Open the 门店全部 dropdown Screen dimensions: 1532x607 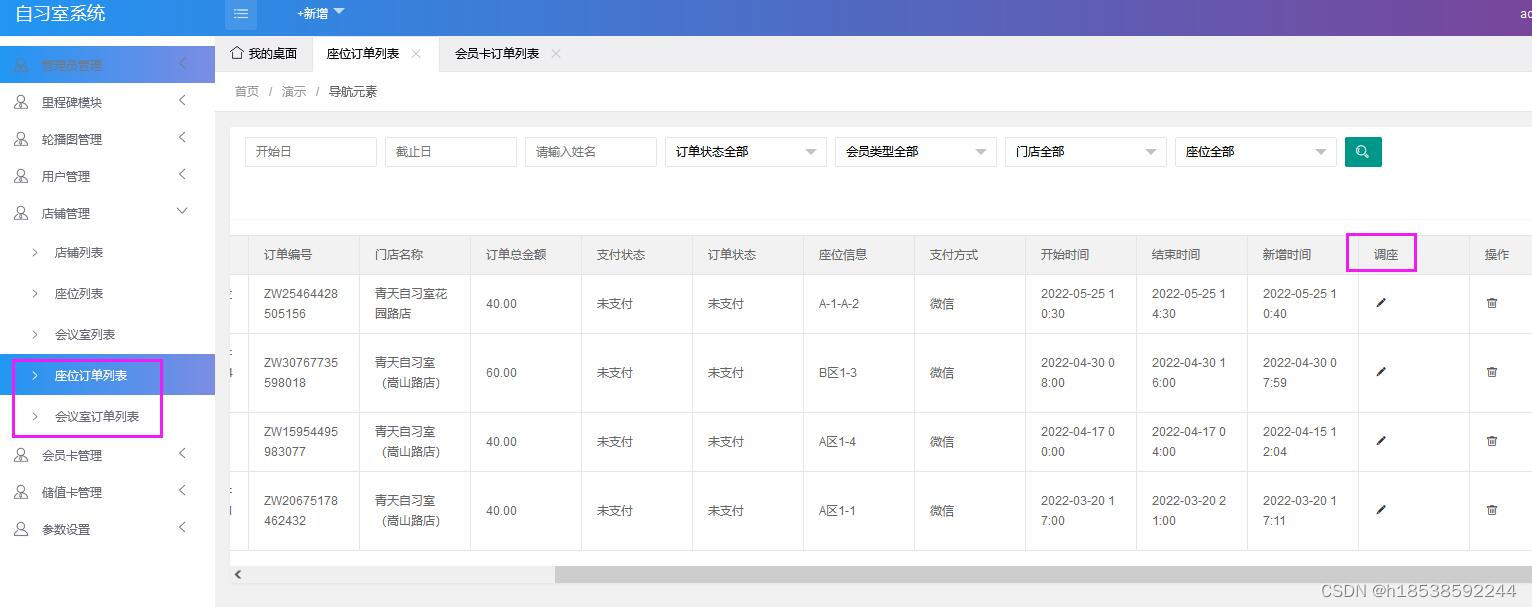[x=1086, y=152]
